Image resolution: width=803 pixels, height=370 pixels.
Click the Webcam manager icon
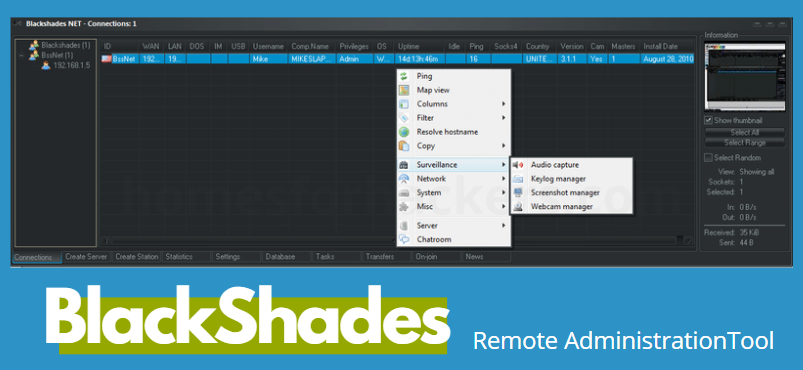pos(519,207)
